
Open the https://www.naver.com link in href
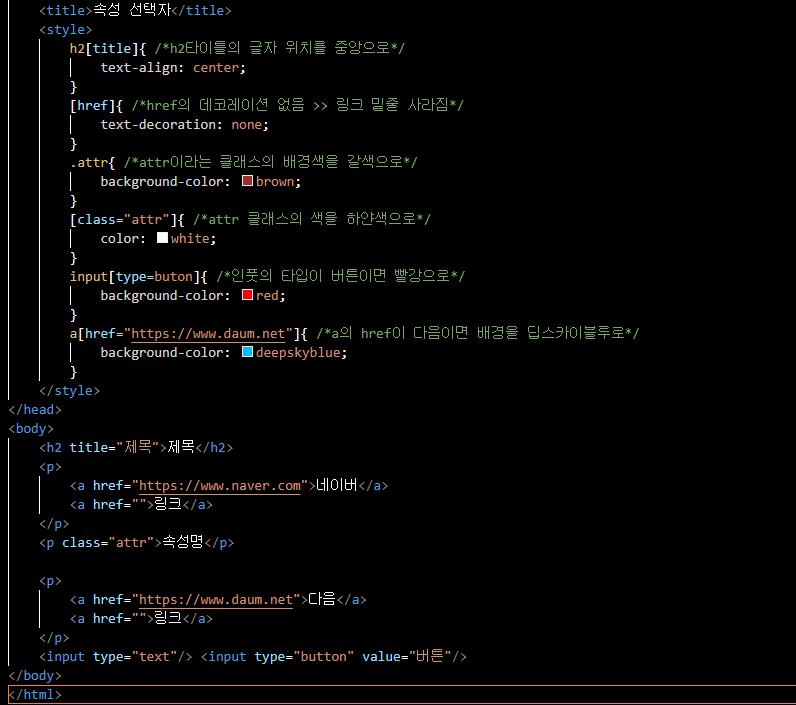pos(220,486)
